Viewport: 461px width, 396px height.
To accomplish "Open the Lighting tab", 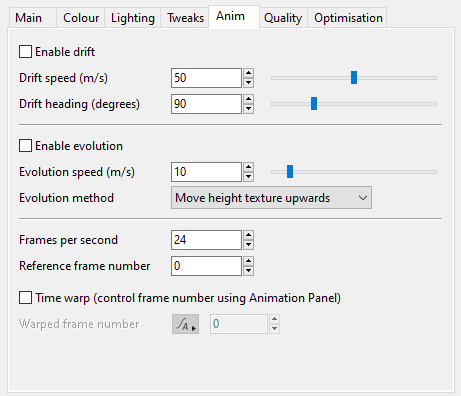I will tap(133, 18).
